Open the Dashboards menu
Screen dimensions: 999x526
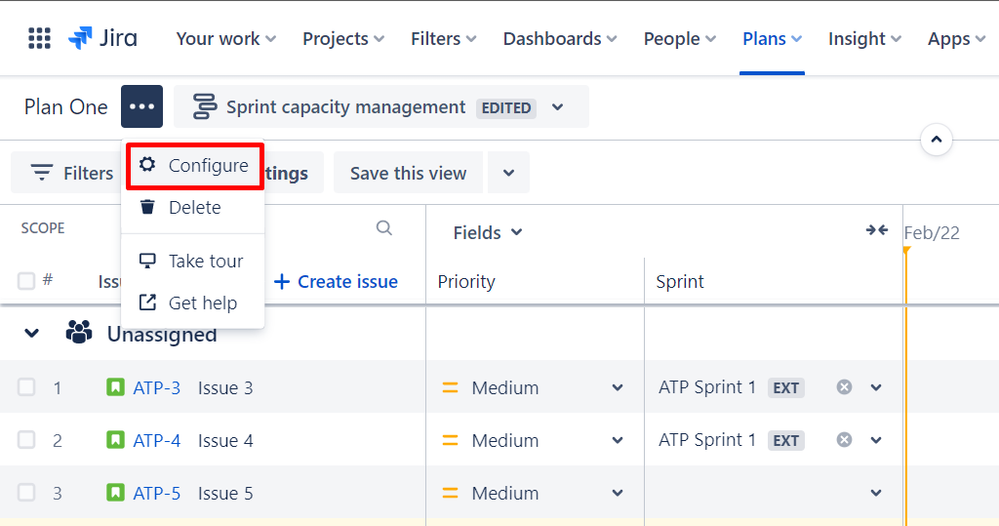(x=560, y=38)
